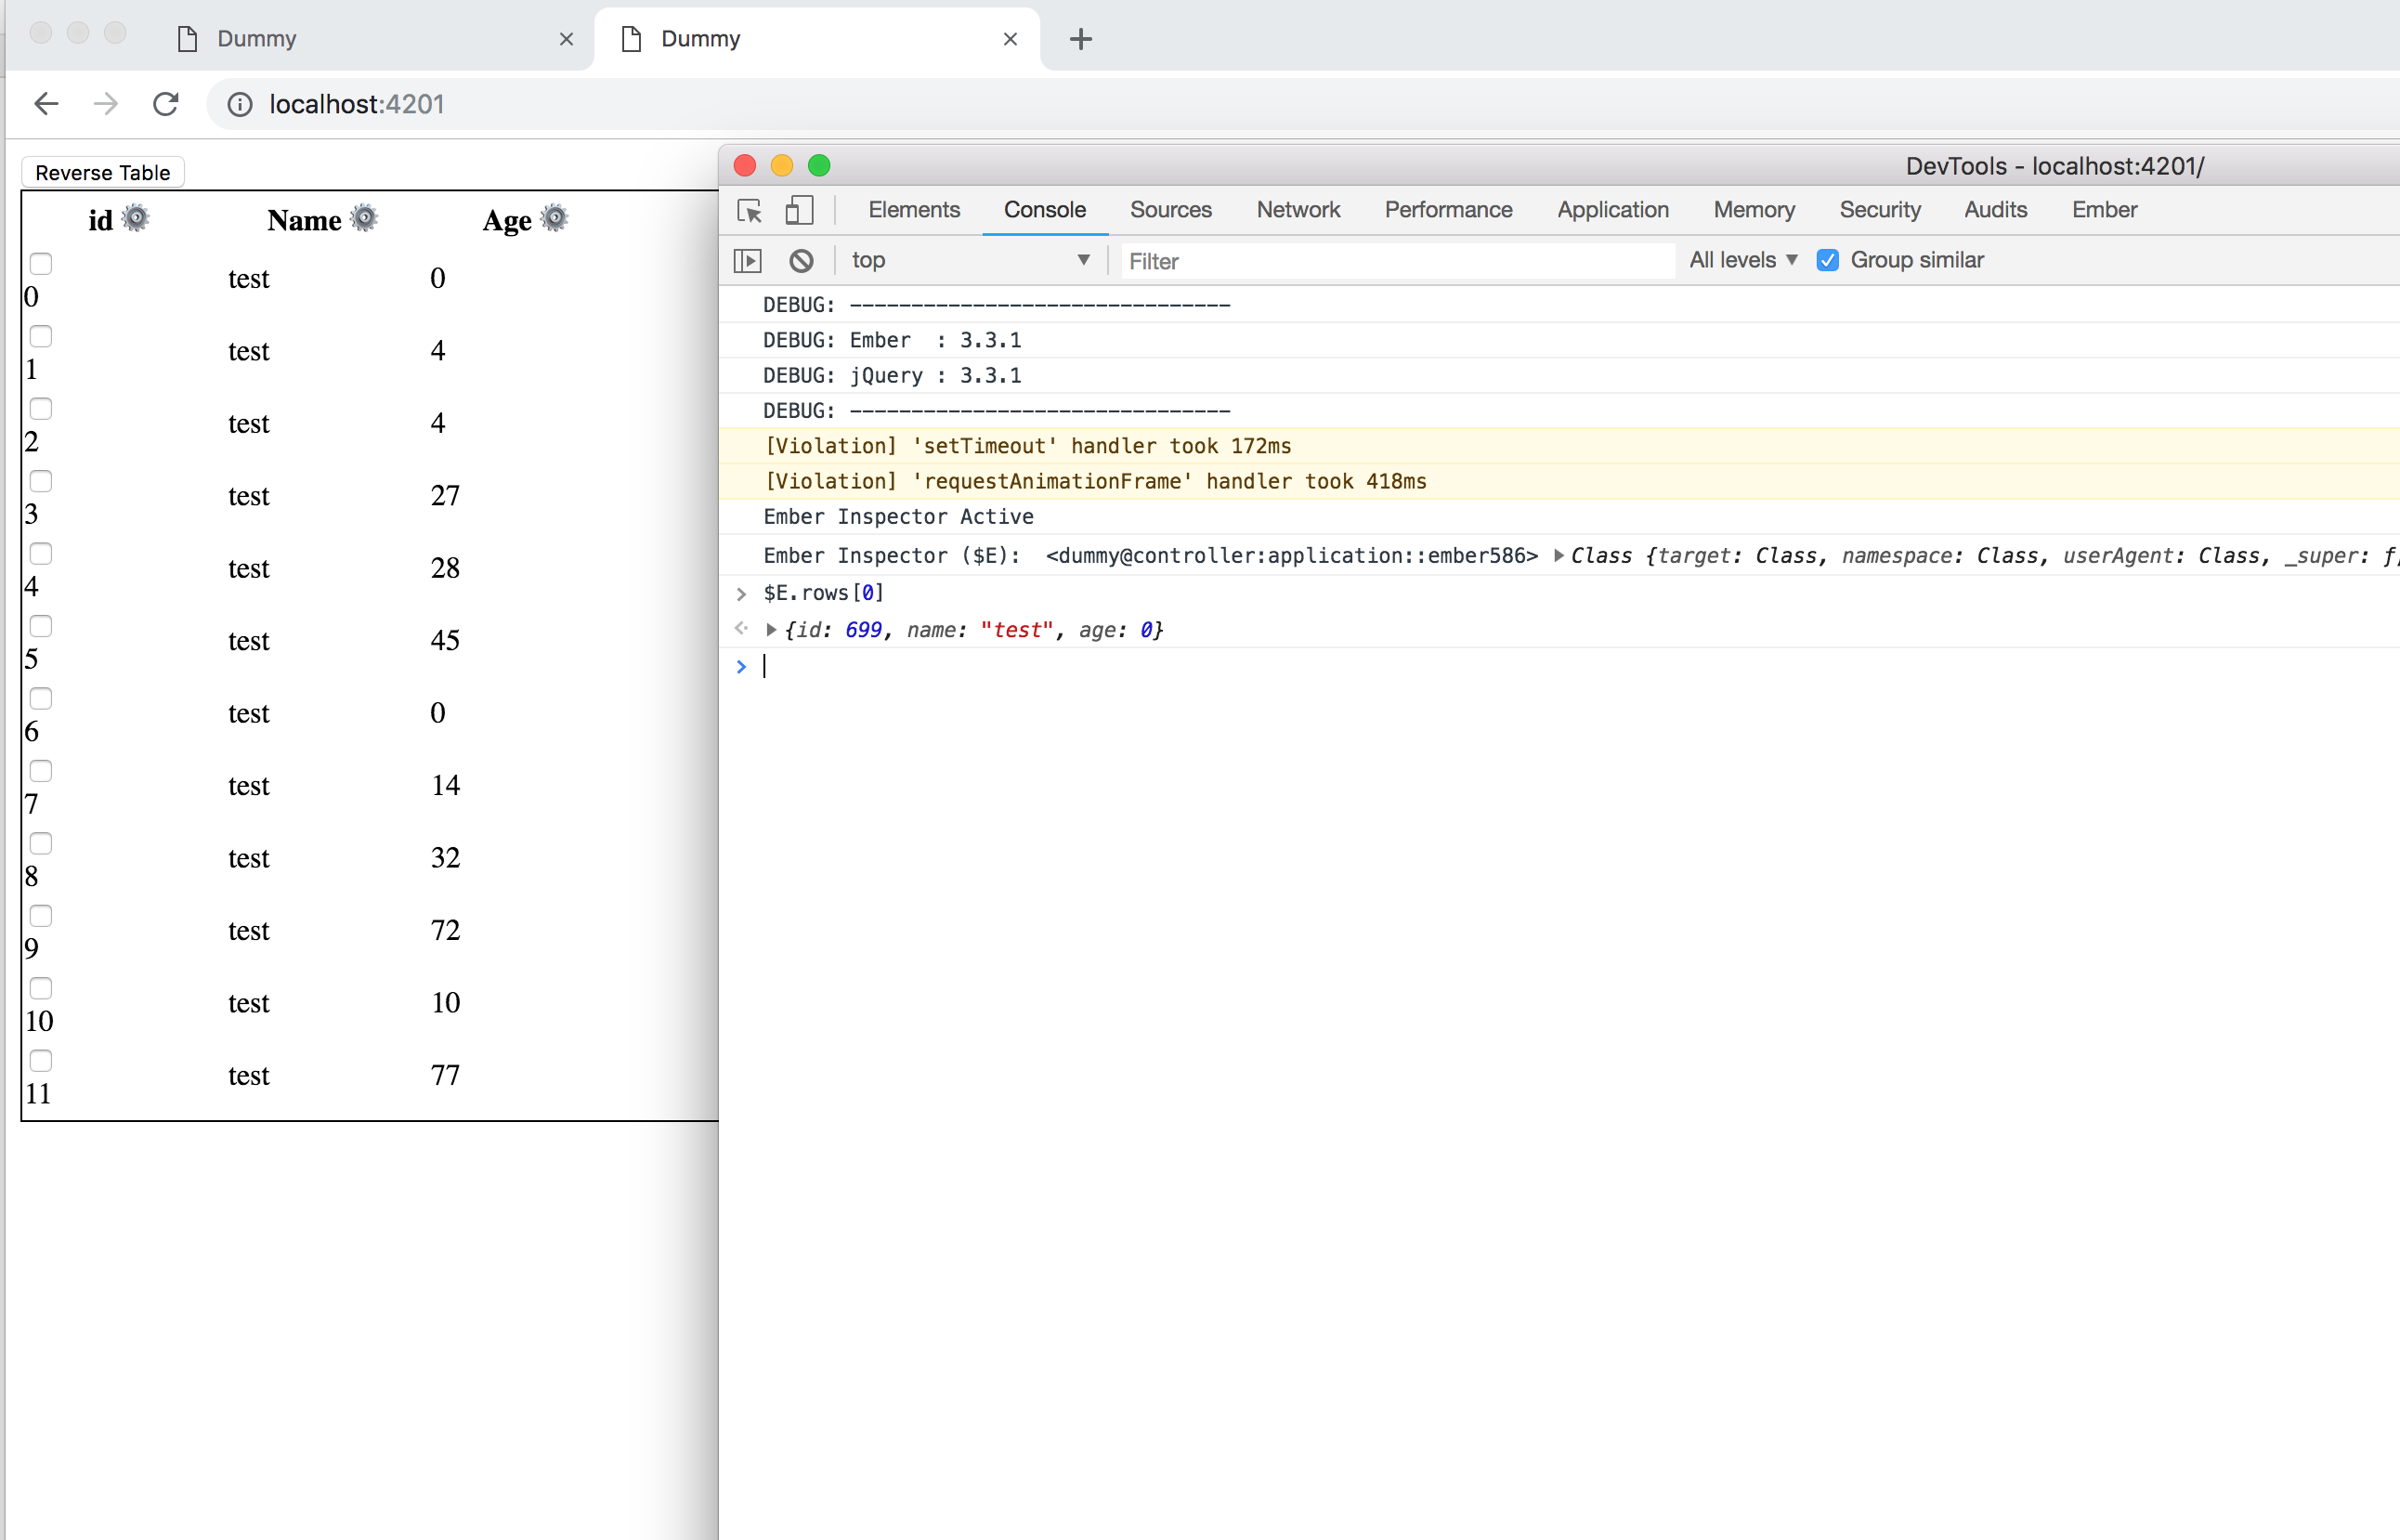Click the gear icon next to id header
The height and width of the screenshot is (1540, 2400).
(x=137, y=217)
